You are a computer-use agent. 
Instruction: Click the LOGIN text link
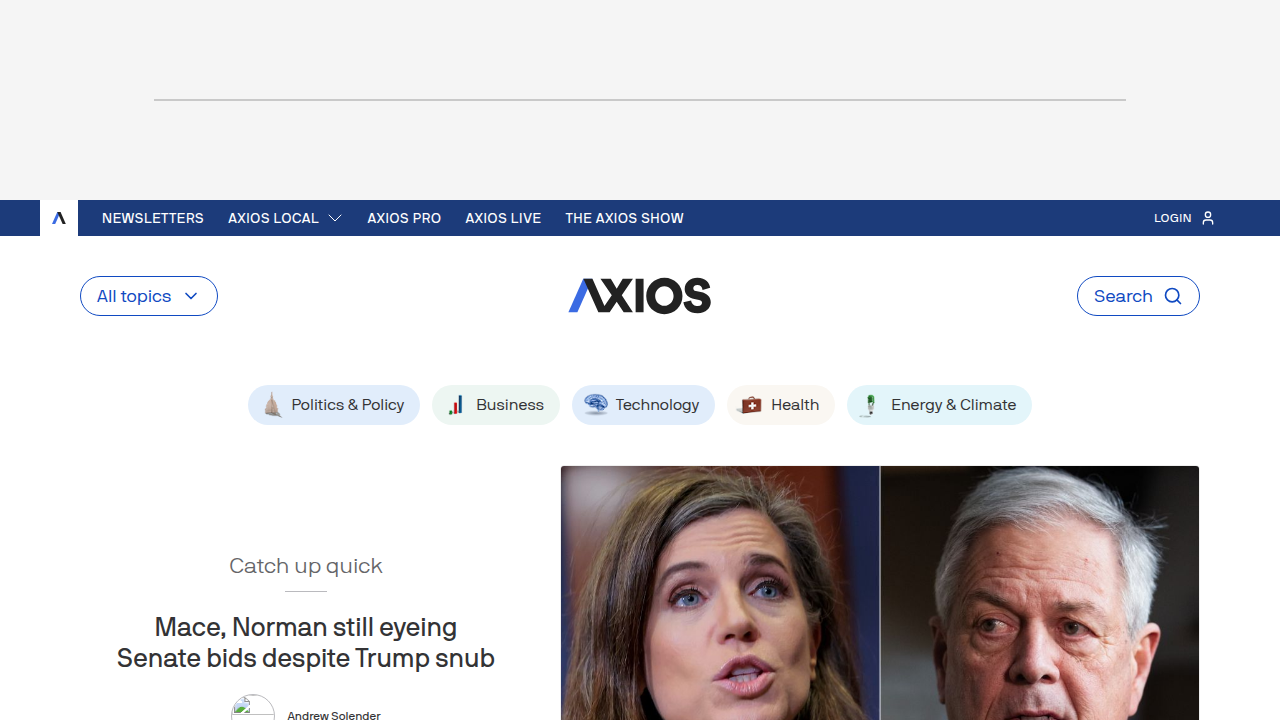click(1172, 218)
